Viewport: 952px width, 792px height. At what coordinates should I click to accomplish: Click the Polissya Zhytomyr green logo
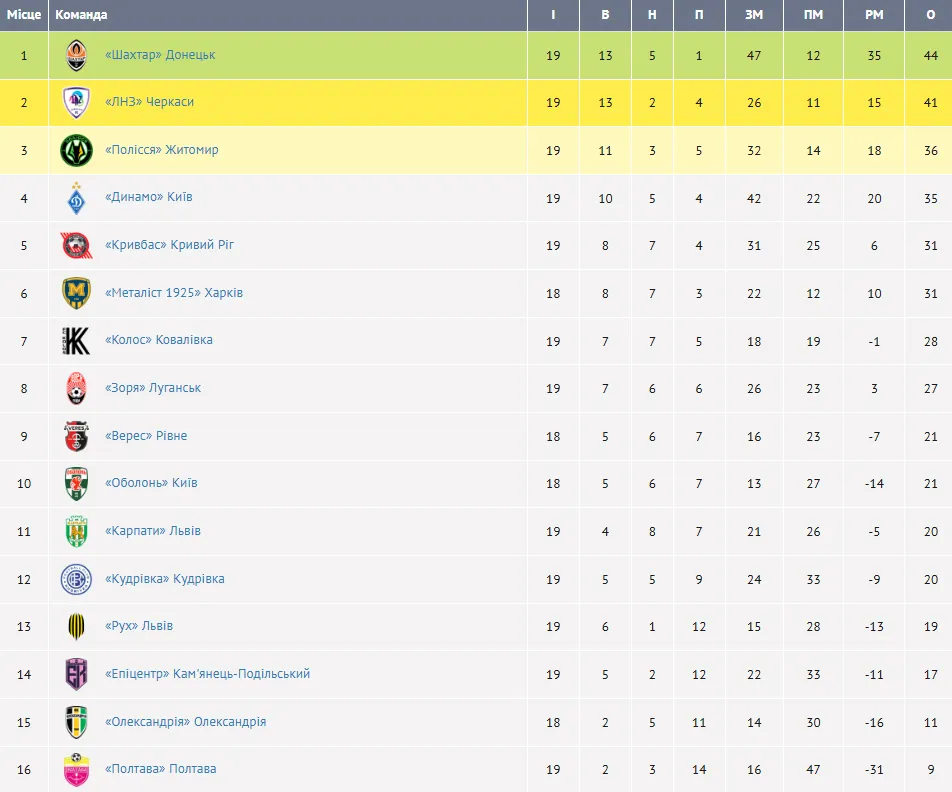point(77,151)
